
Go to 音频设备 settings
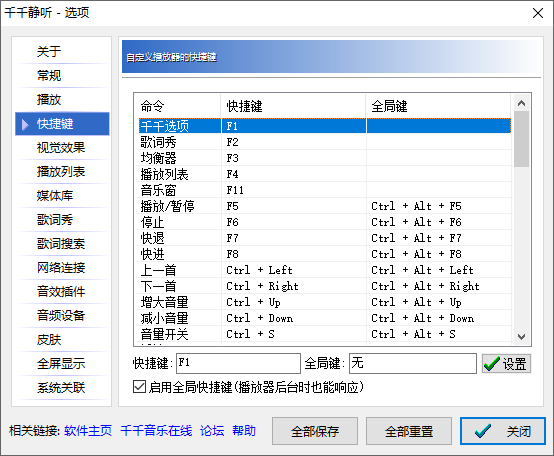tap(62, 316)
